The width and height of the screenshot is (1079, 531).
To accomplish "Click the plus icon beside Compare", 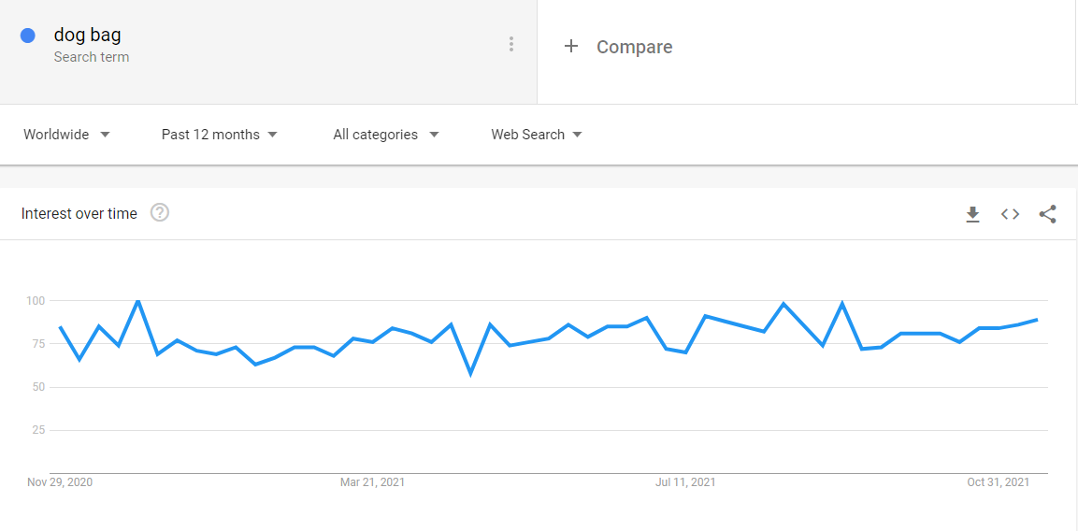I will pyautogui.click(x=570, y=46).
